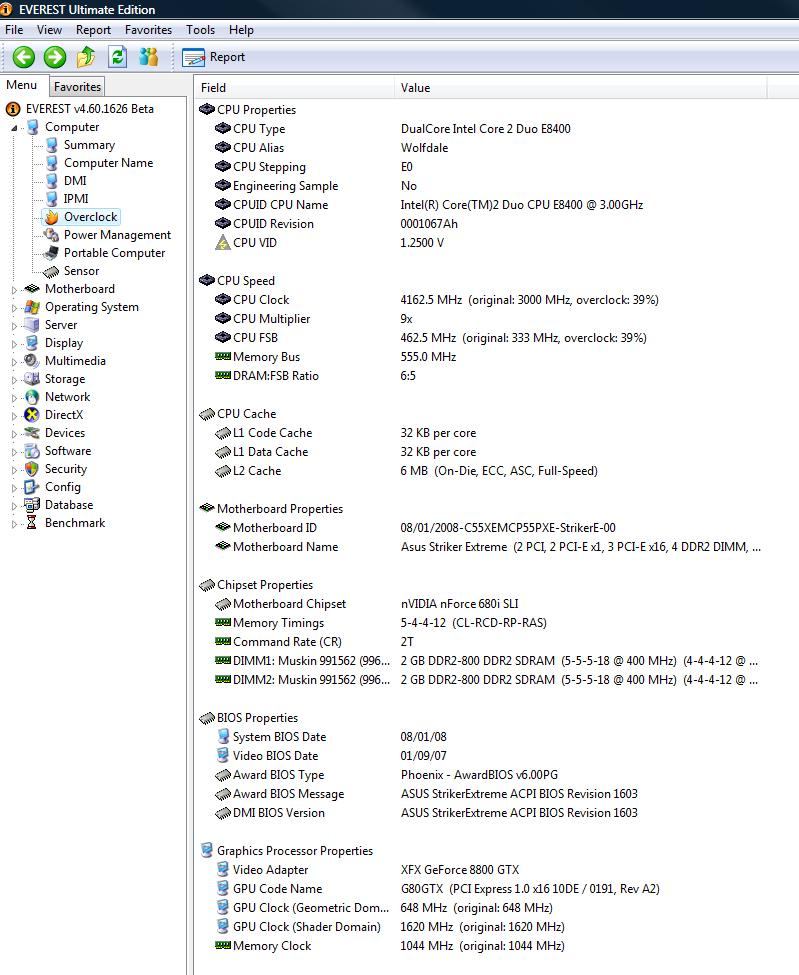Screen dimensions: 799x975
Task: Select DMI in the tree
Action: coord(75,181)
